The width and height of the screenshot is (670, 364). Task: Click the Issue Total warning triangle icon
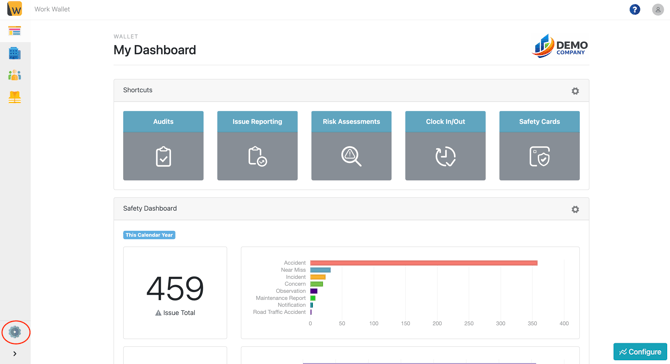(158, 313)
